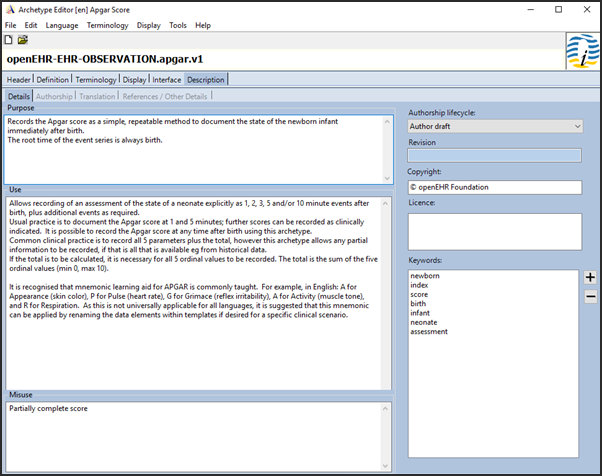Select the Details sub-tab
Screen dimensions: 602x476
(19, 96)
